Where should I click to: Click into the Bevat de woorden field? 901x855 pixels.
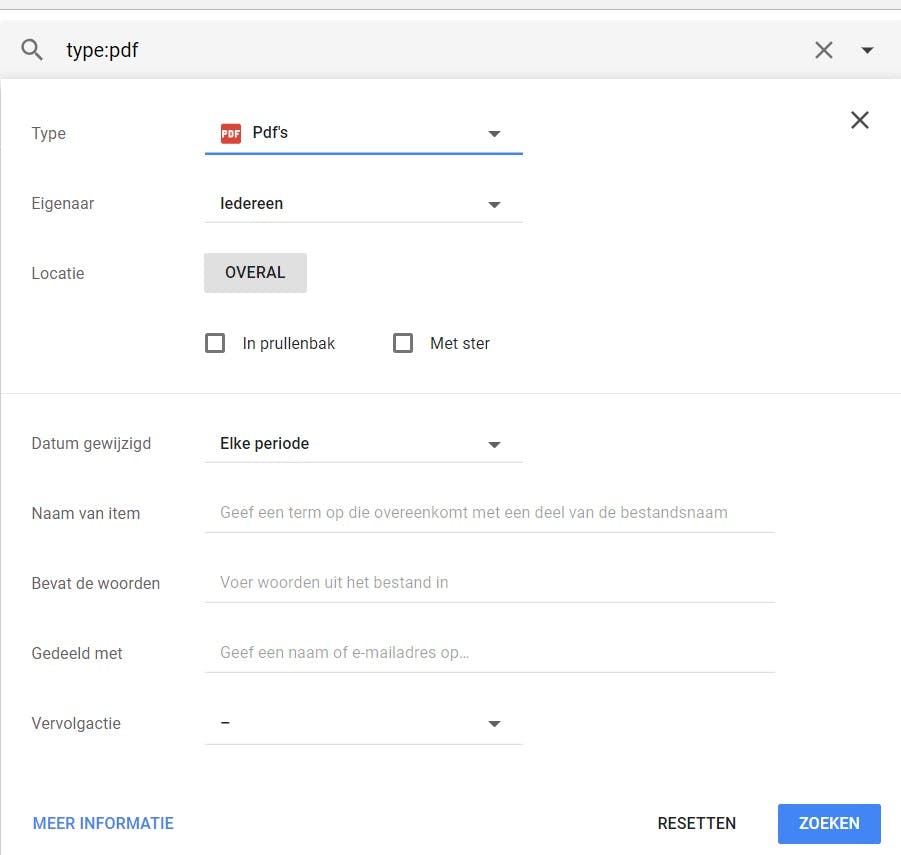point(489,583)
